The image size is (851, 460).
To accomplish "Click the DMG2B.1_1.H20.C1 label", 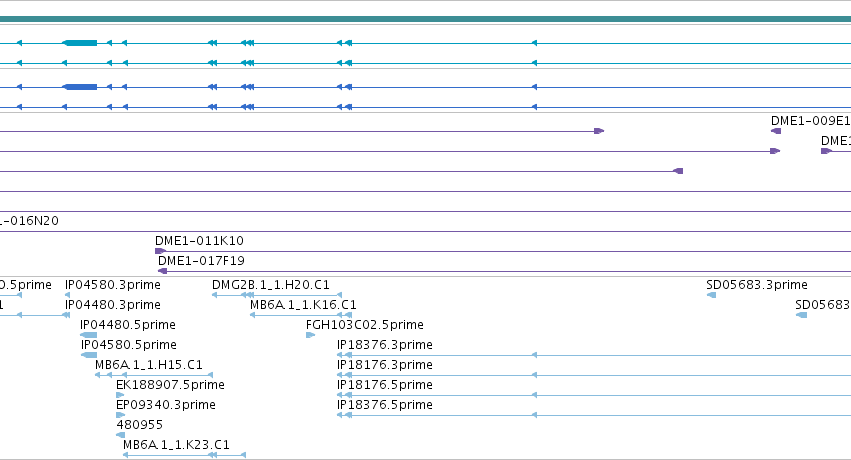I will coord(271,285).
